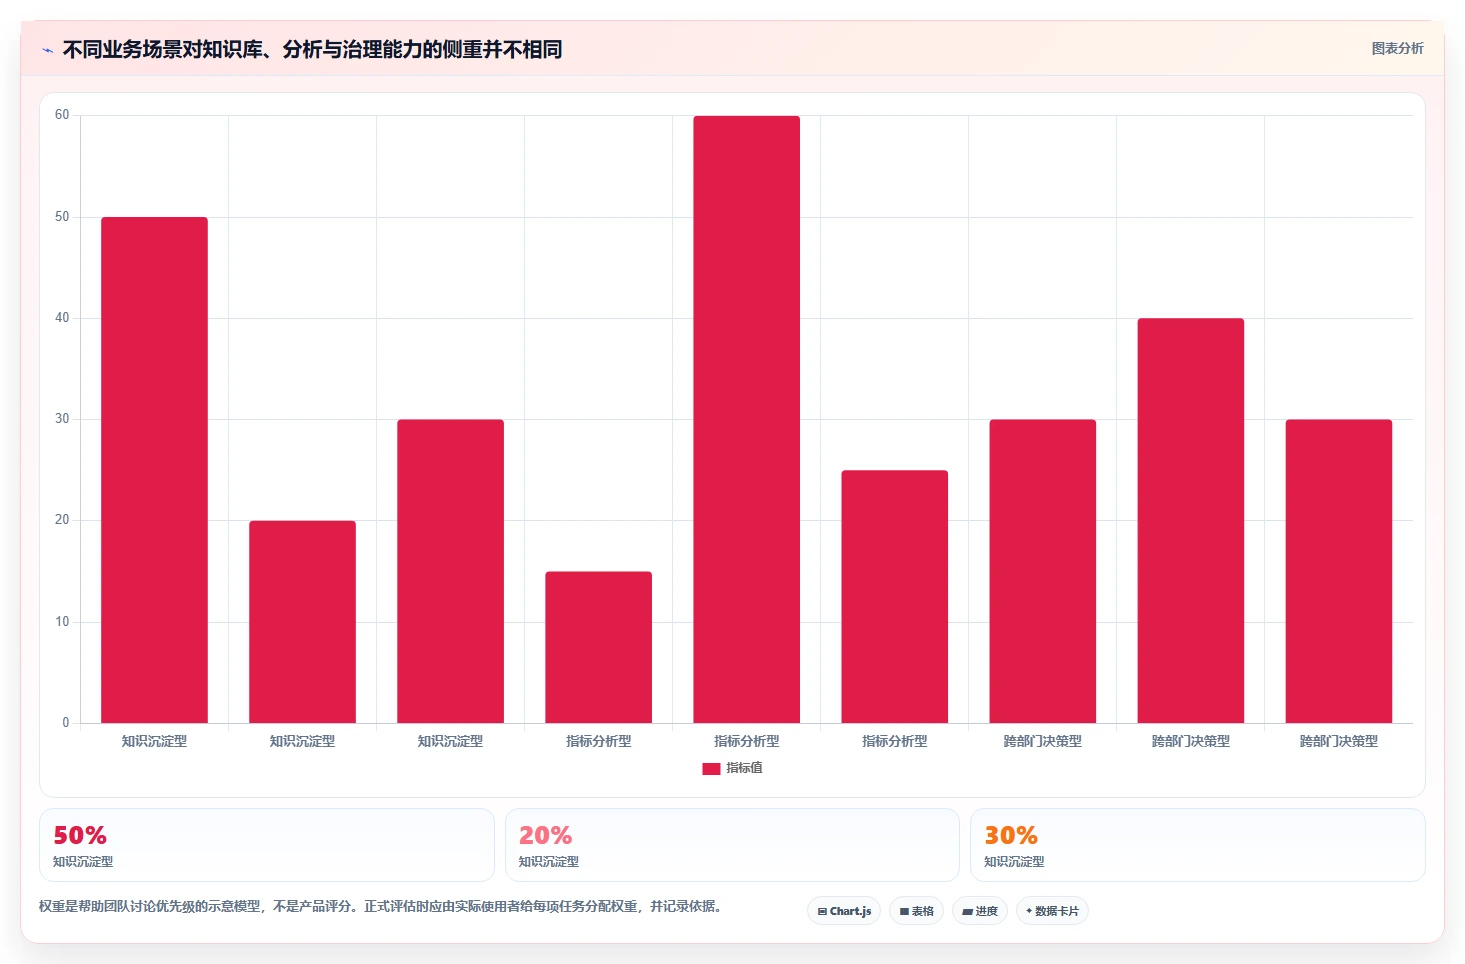
Task: Select the 表格 chip label
Action: pyautogui.click(x=922, y=912)
